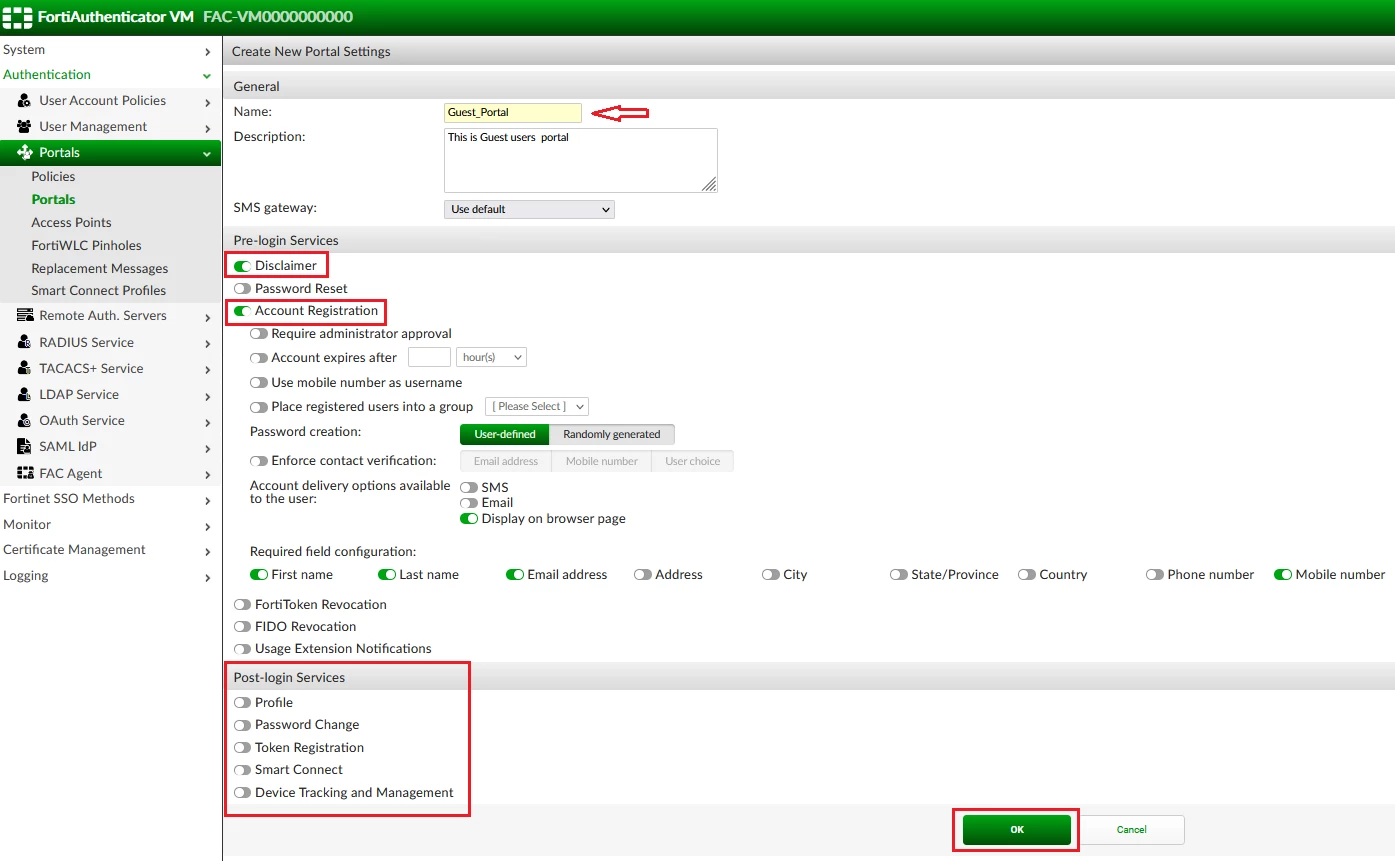Image resolution: width=1395 pixels, height=861 pixels.
Task: Open the Please Select group dropdown
Action: click(x=537, y=406)
